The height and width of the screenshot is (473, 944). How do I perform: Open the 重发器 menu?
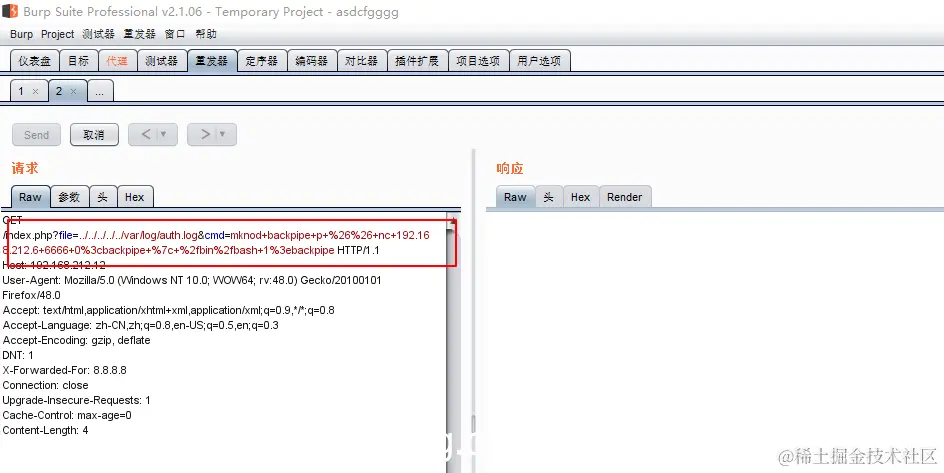140,34
